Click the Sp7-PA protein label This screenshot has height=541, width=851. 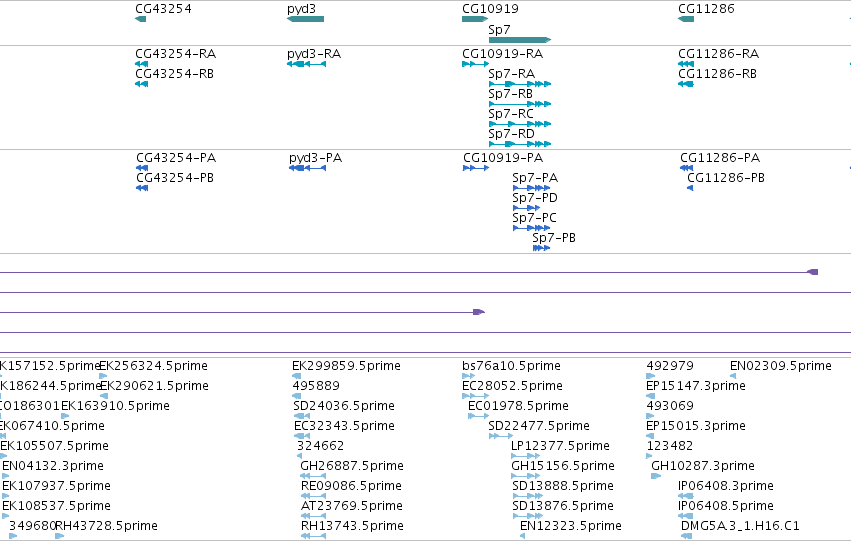pos(535,178)
